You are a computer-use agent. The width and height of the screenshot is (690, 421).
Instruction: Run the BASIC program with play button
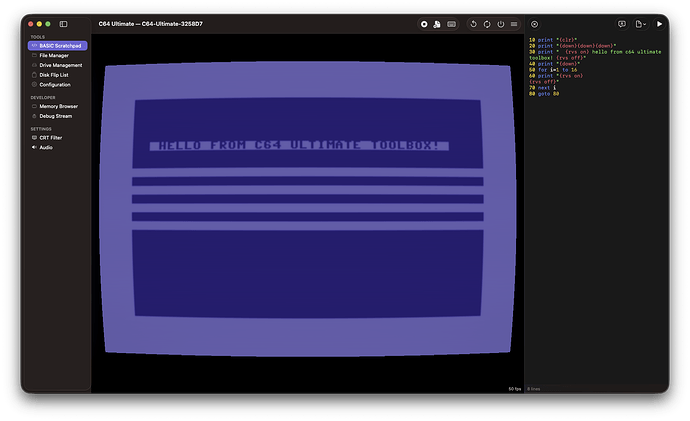pos(659,24)
